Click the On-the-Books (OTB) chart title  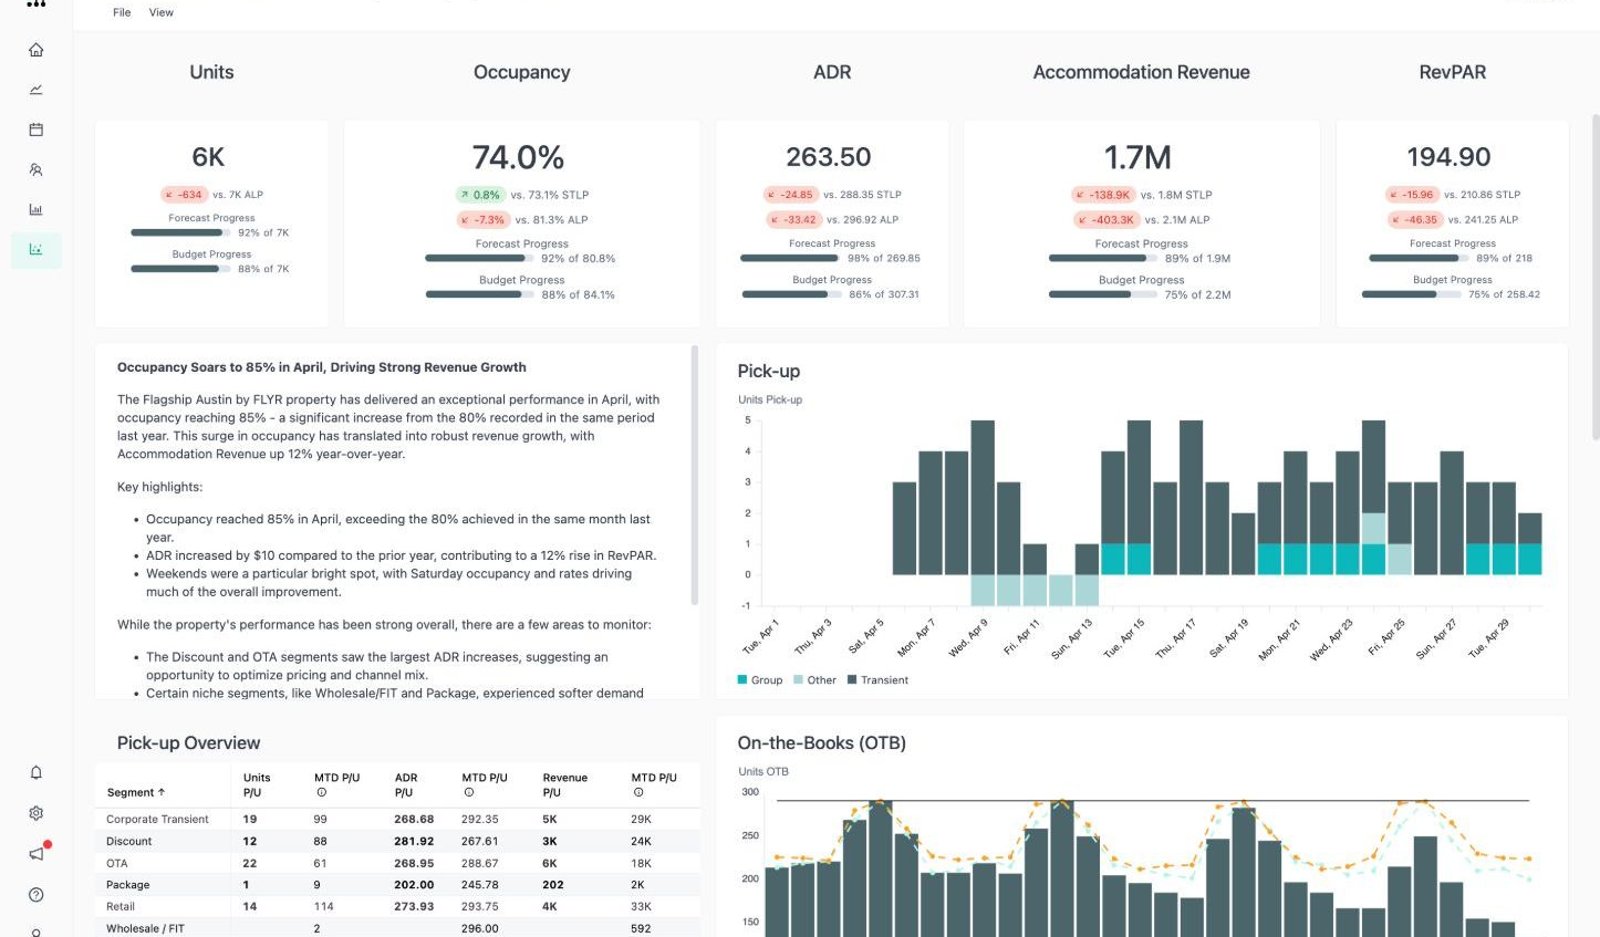pyautogui.click(x=822, y=743)
